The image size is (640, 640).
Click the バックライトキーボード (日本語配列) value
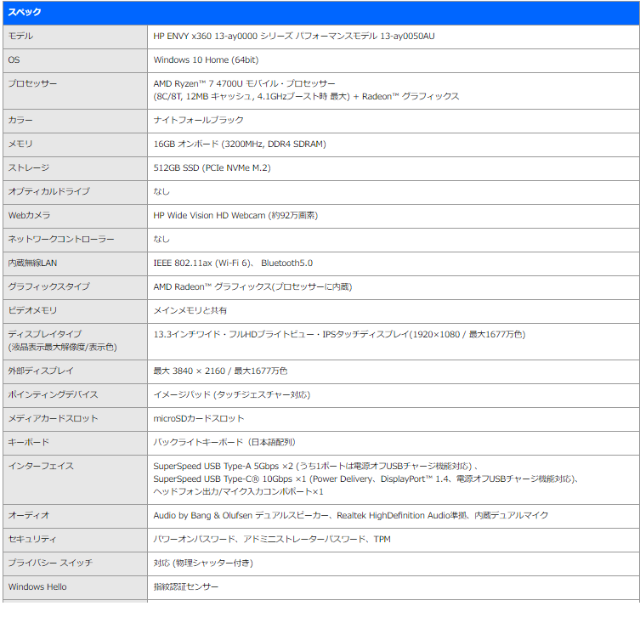224,442
